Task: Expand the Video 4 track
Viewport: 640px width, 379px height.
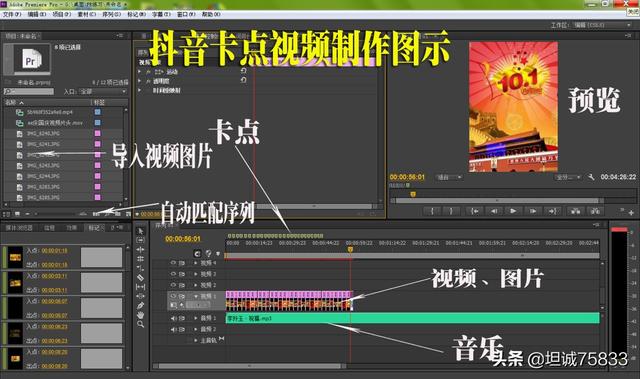Action: coord(196,263)
